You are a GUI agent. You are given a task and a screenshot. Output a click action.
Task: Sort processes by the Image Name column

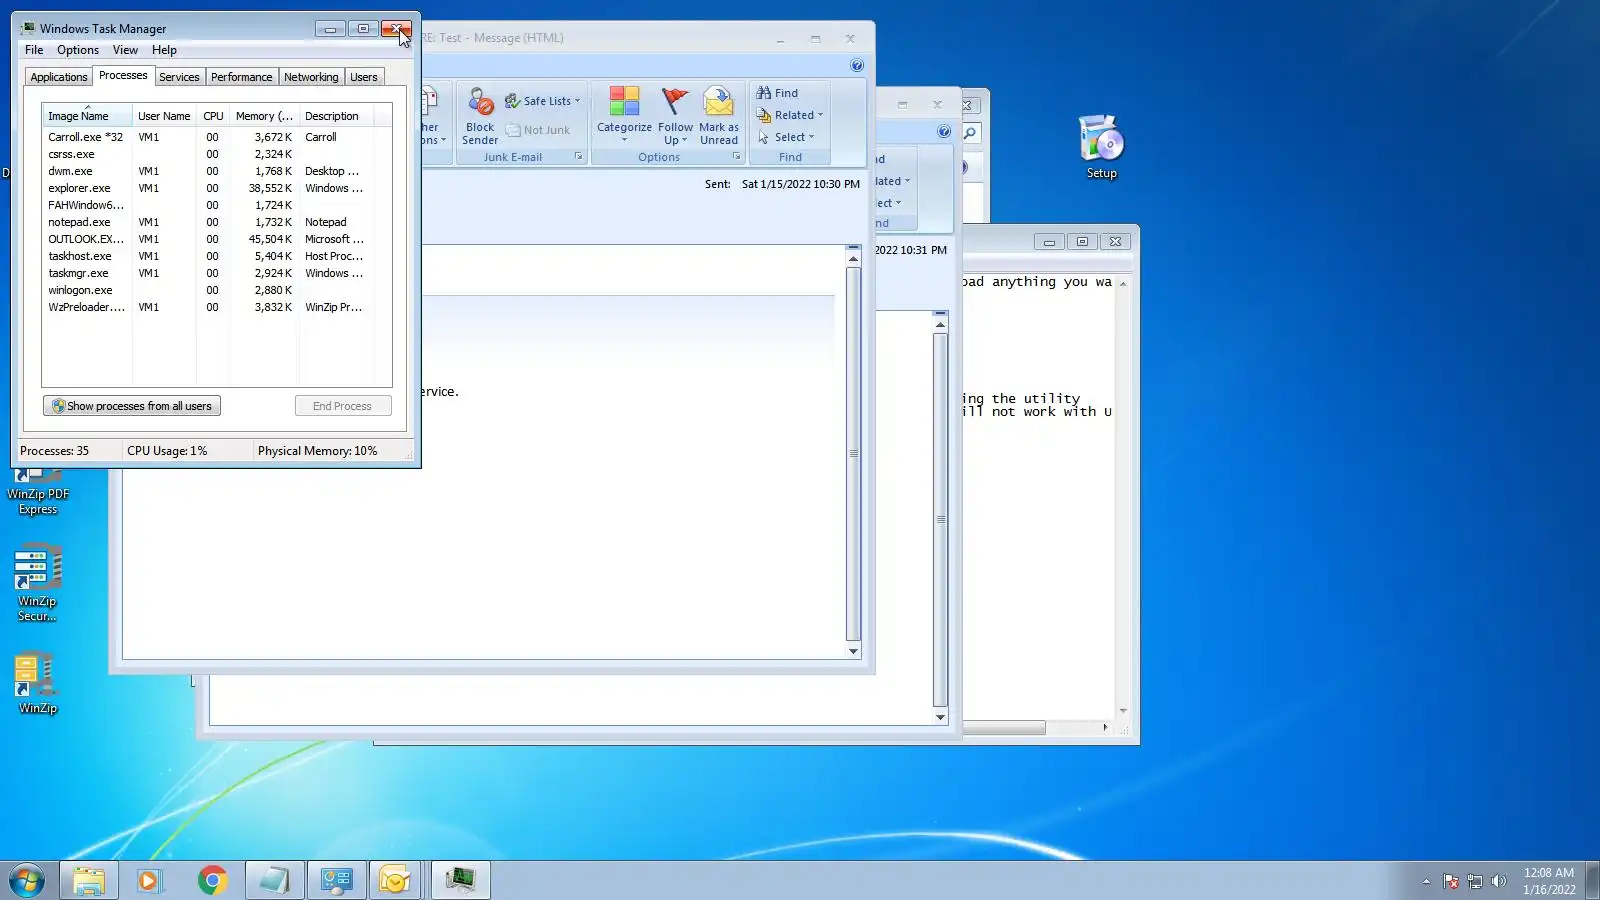click(x=87, y=116)
